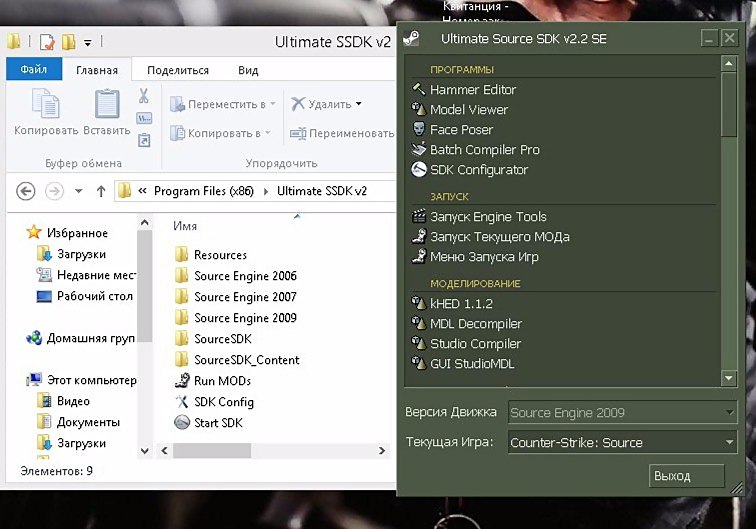Click Запуск Engine Tools entry
The height and width of the screenshot is (529, 756).
click(479, 217)
